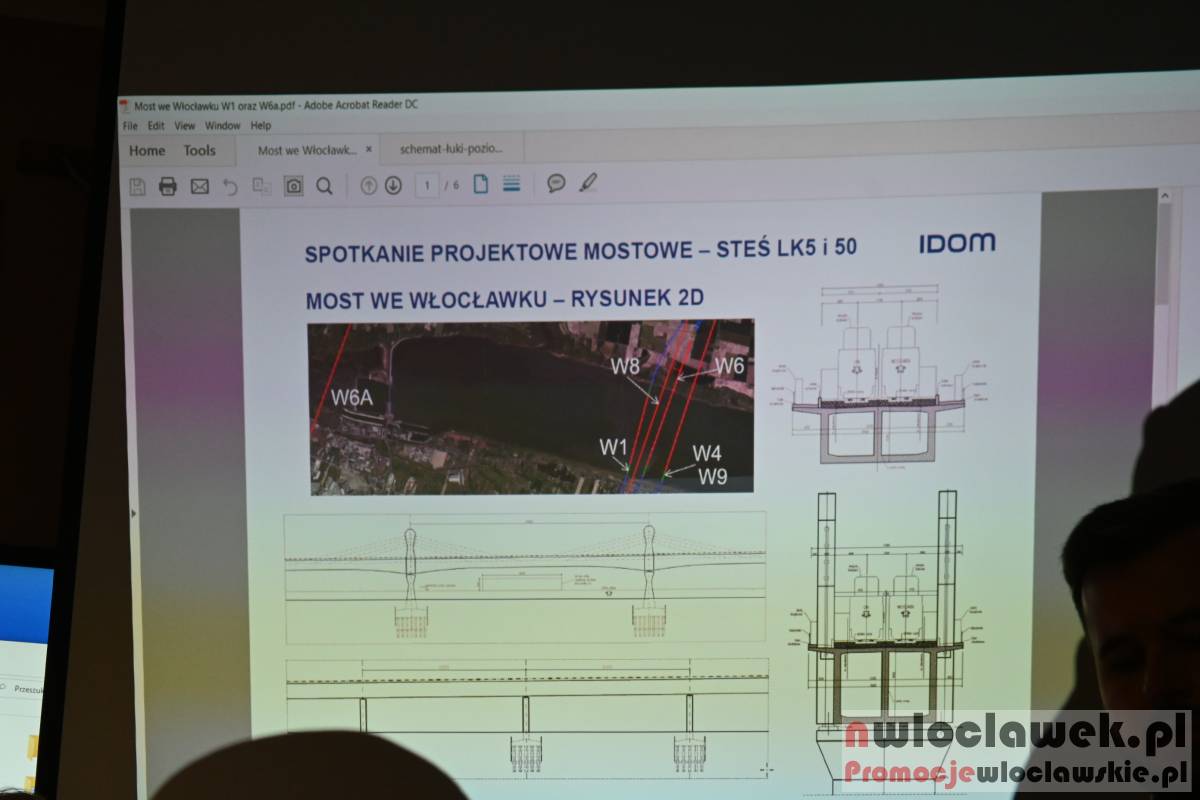Open the Window menu
Viewport: 1200px width, 800px height.
point(223,126)
